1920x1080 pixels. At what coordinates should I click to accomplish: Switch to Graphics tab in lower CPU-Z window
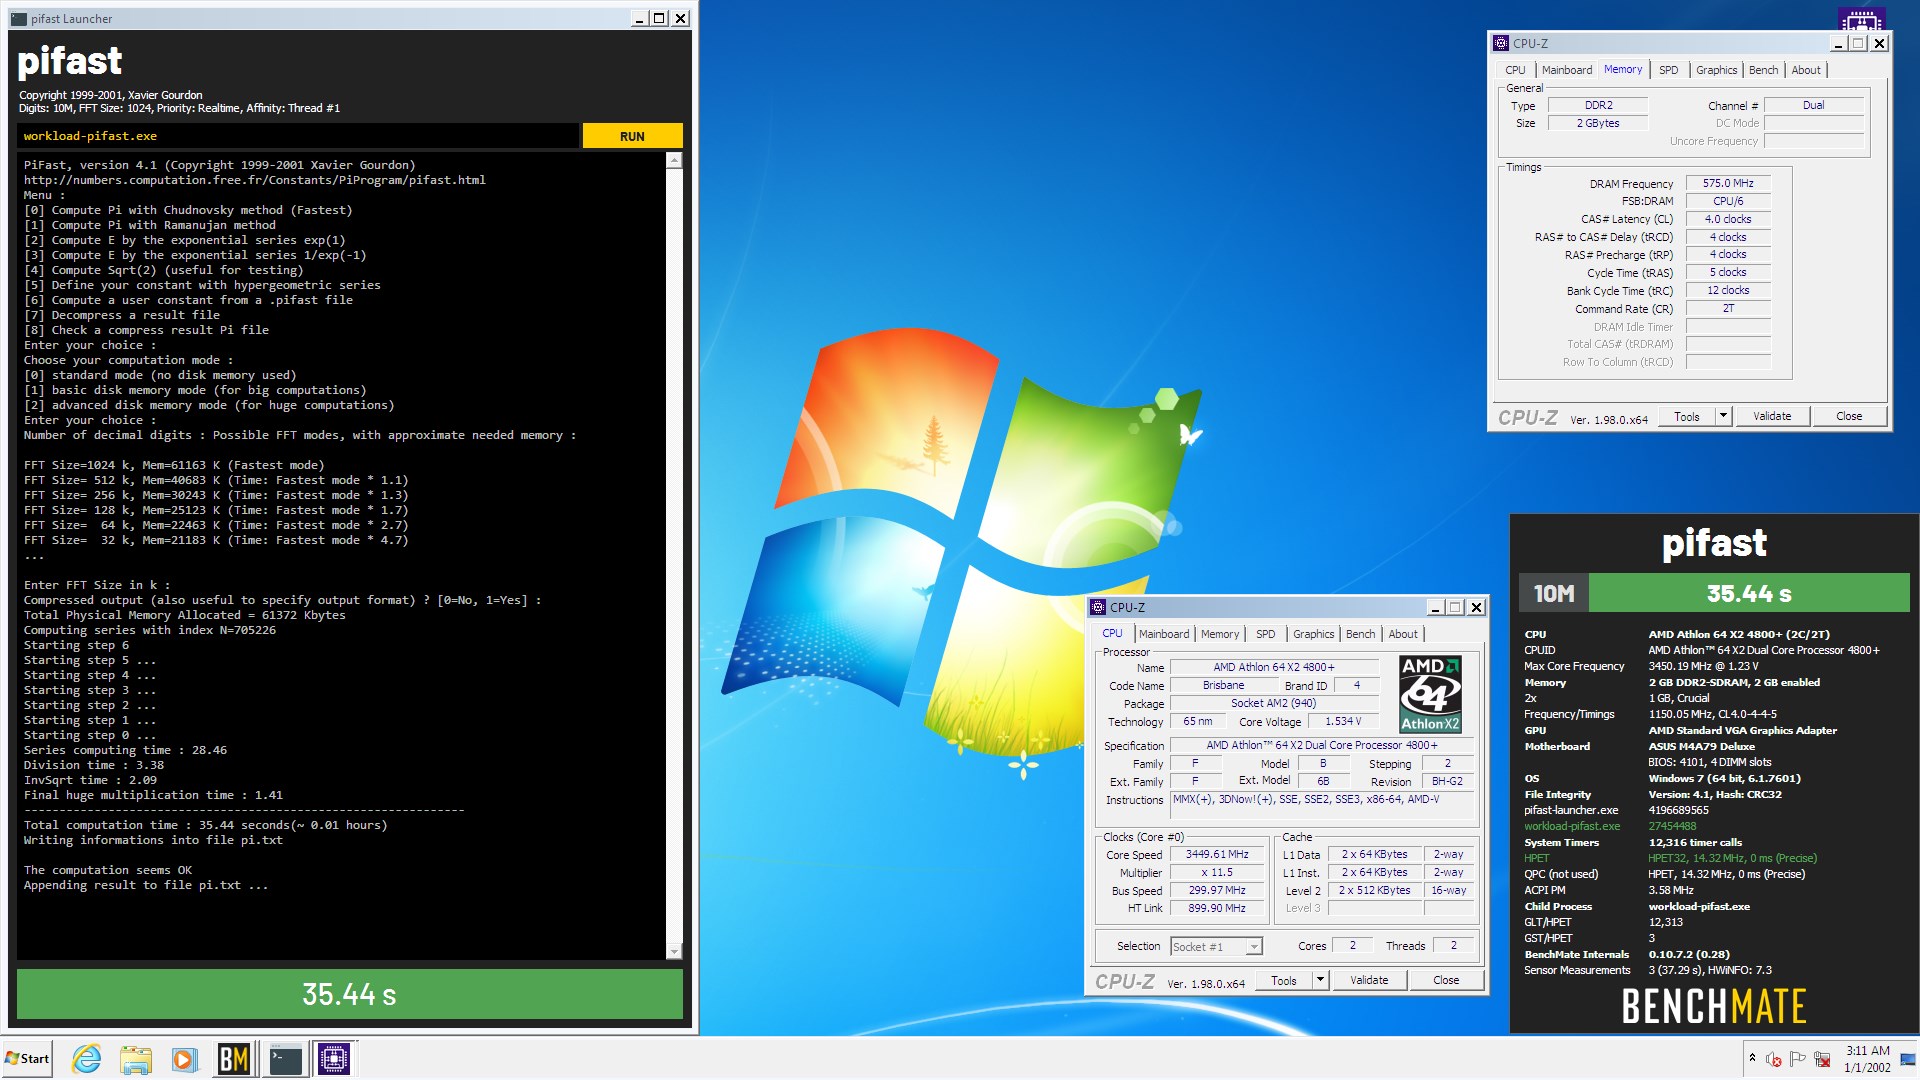[x=1313, y=634]
